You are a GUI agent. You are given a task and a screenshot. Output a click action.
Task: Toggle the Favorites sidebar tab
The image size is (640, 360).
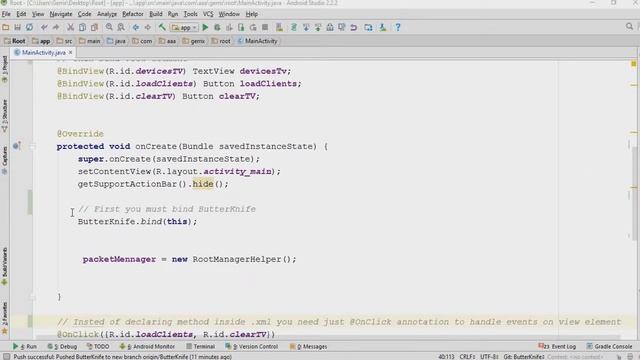pyautogui.click(x=4, y=318)
